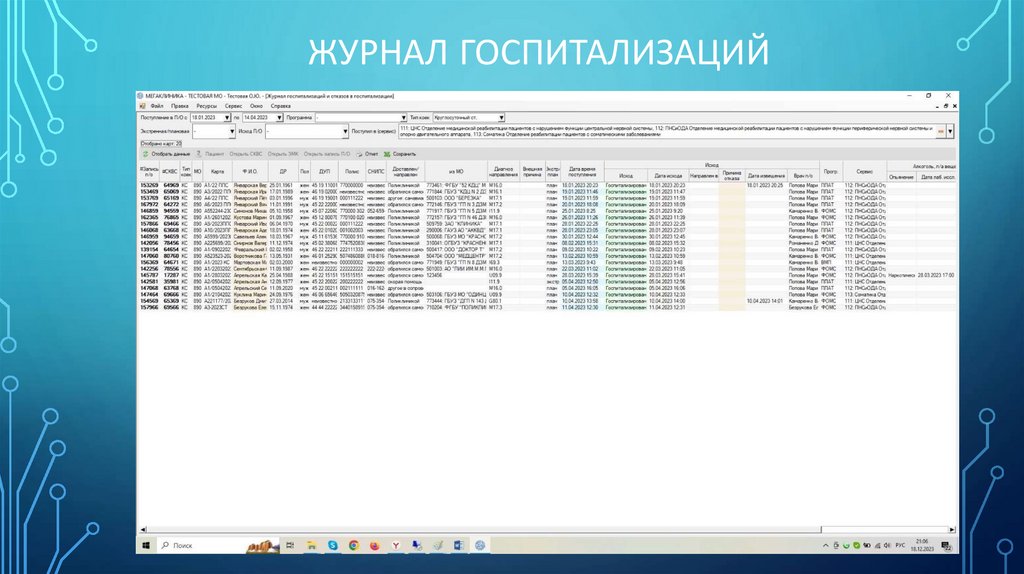Click the Поступил в (сервис) text field
Viewport: 1024px width, 574px height.
(x=667, y=131)
